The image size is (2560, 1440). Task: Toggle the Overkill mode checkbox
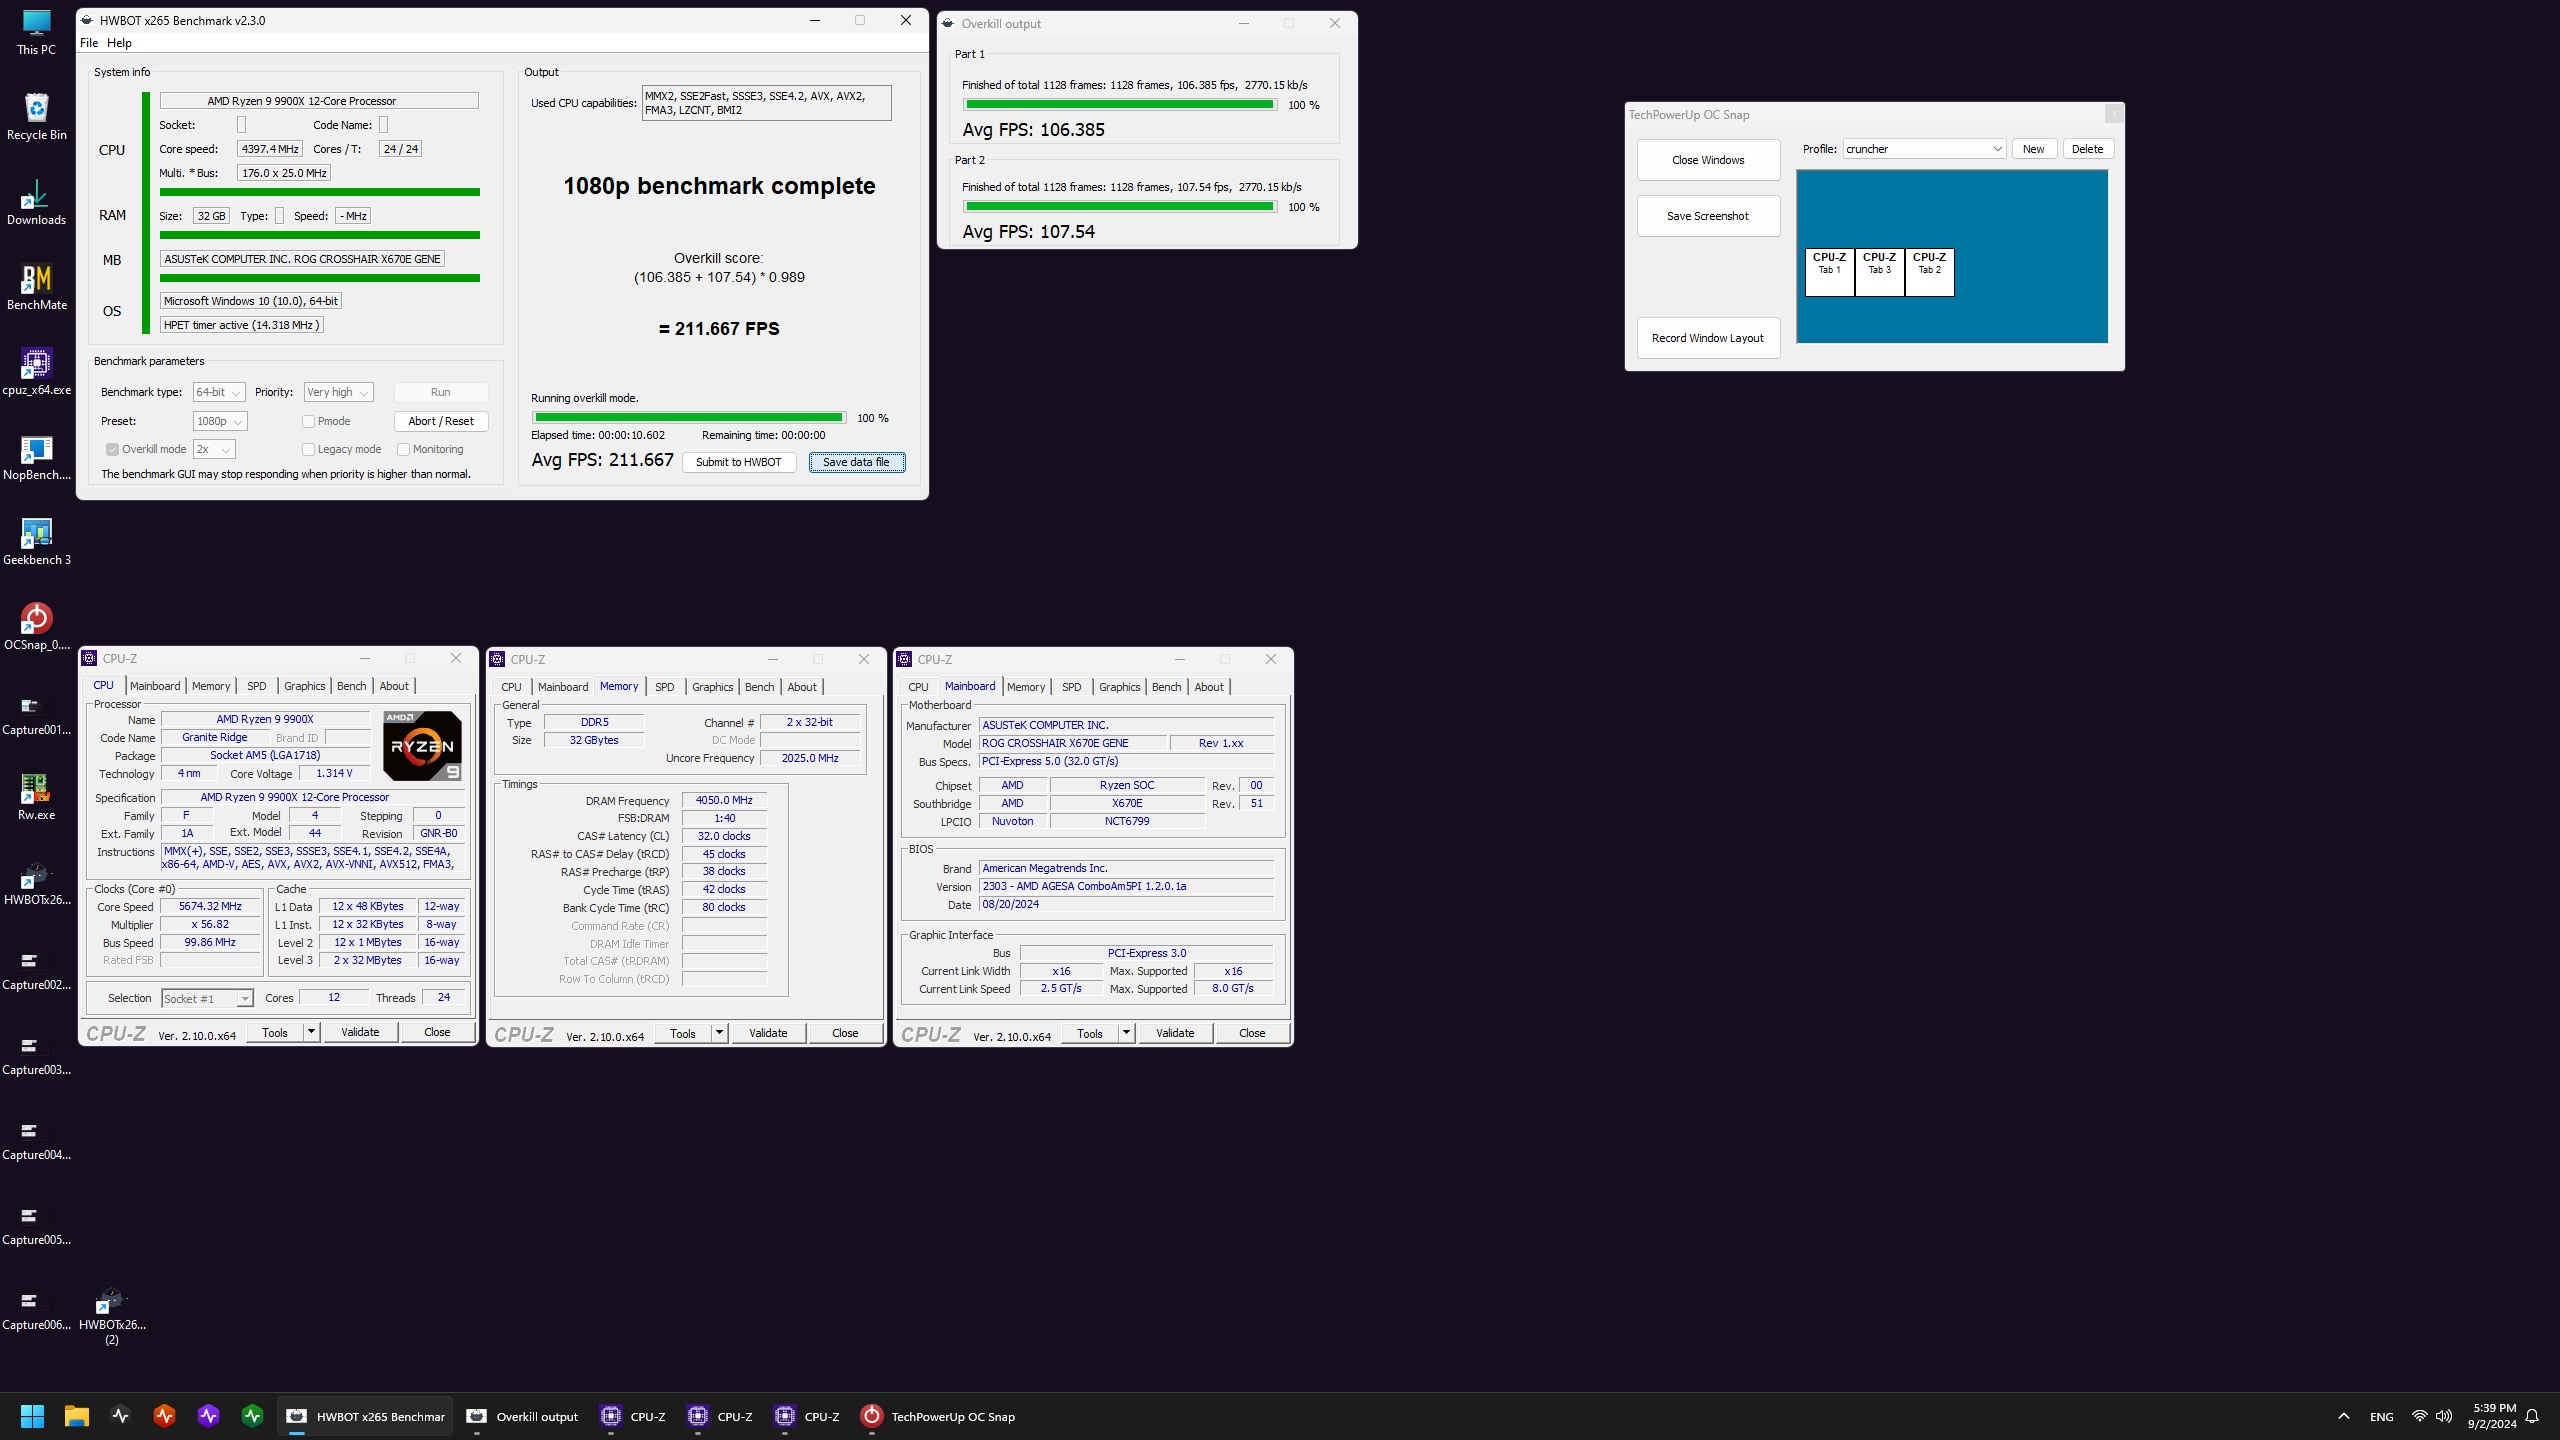[113, 449]
